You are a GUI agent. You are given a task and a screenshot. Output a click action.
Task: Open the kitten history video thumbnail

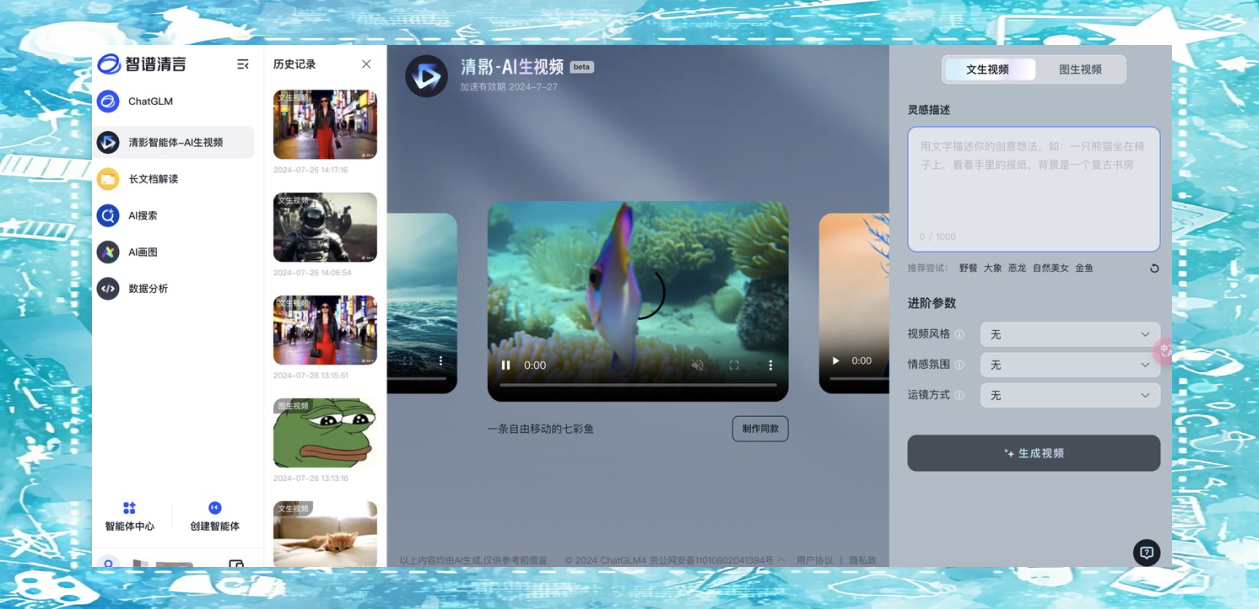(x=325, y=534)
